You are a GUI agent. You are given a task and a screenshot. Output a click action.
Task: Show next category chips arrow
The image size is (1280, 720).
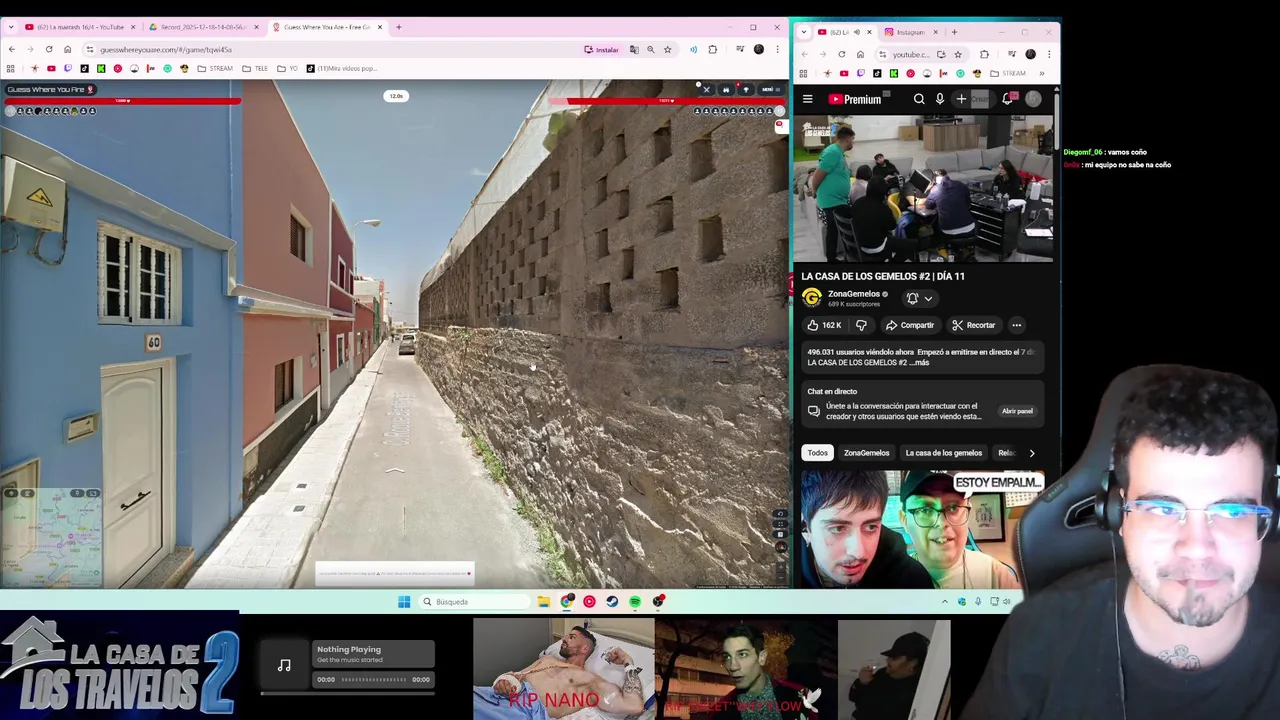1032,453
